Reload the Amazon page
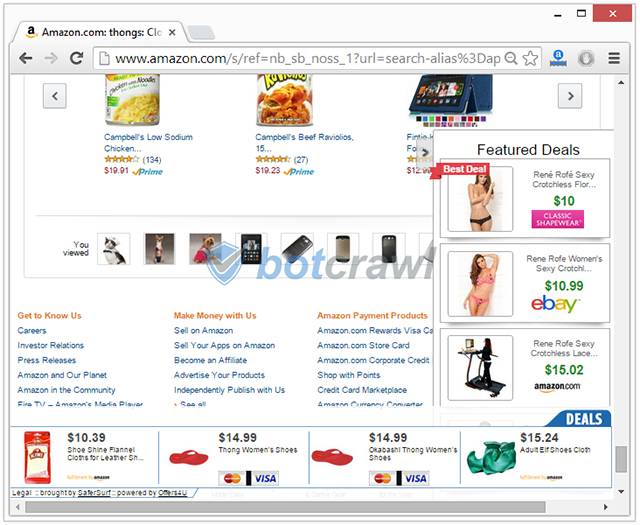 coord(76,59)
